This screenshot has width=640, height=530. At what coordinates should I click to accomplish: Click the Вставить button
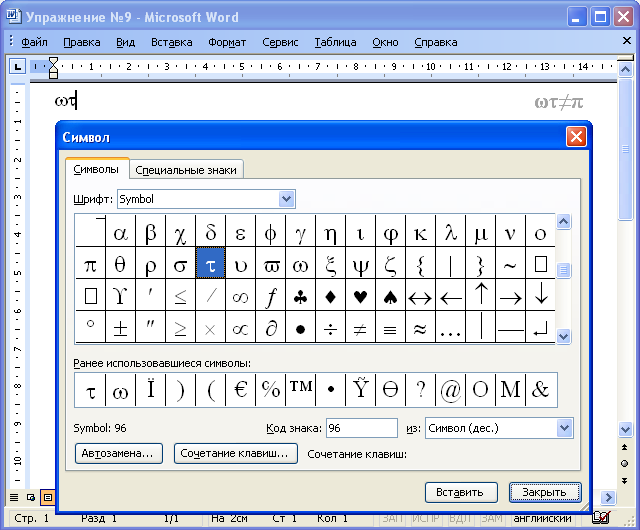[x=461, y=492]
